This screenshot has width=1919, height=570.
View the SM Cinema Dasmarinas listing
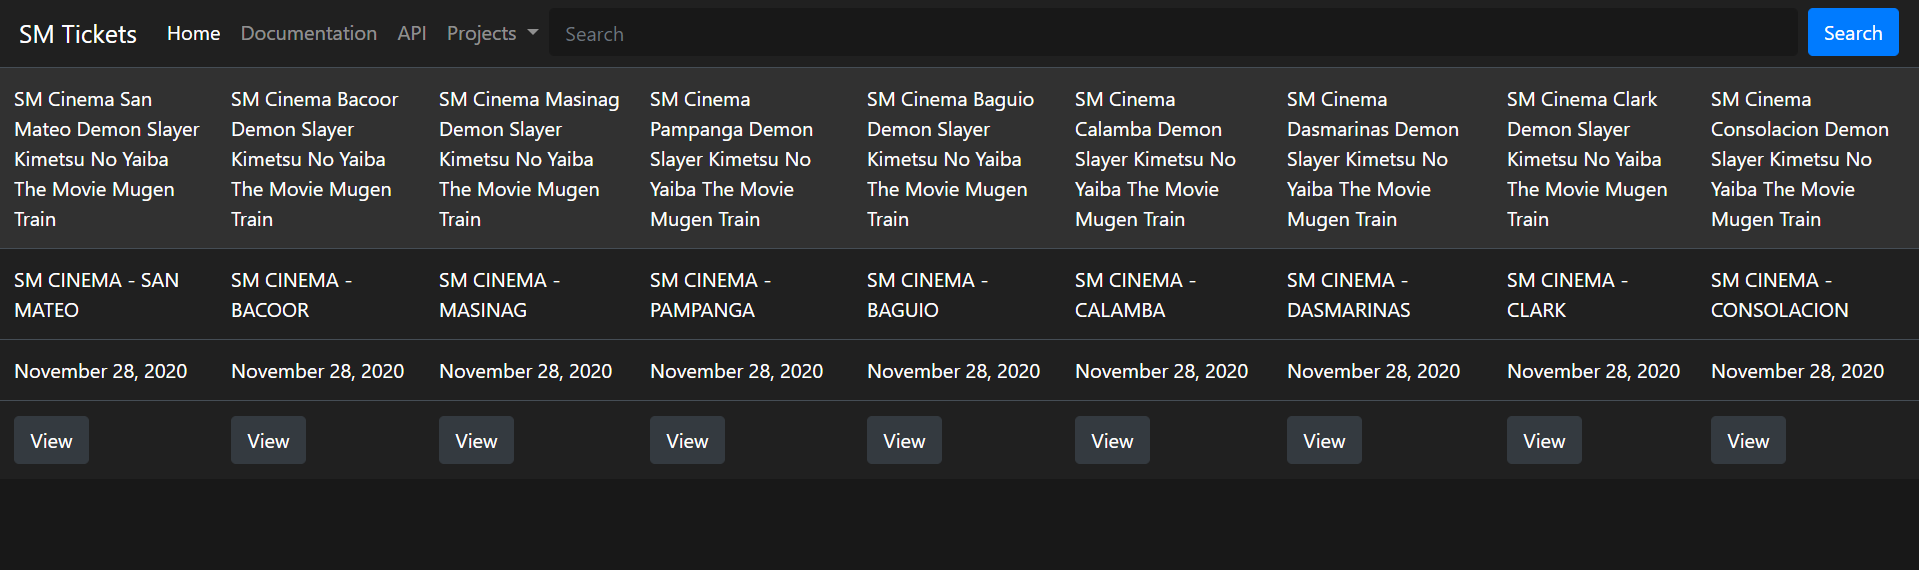[1324, 440]
